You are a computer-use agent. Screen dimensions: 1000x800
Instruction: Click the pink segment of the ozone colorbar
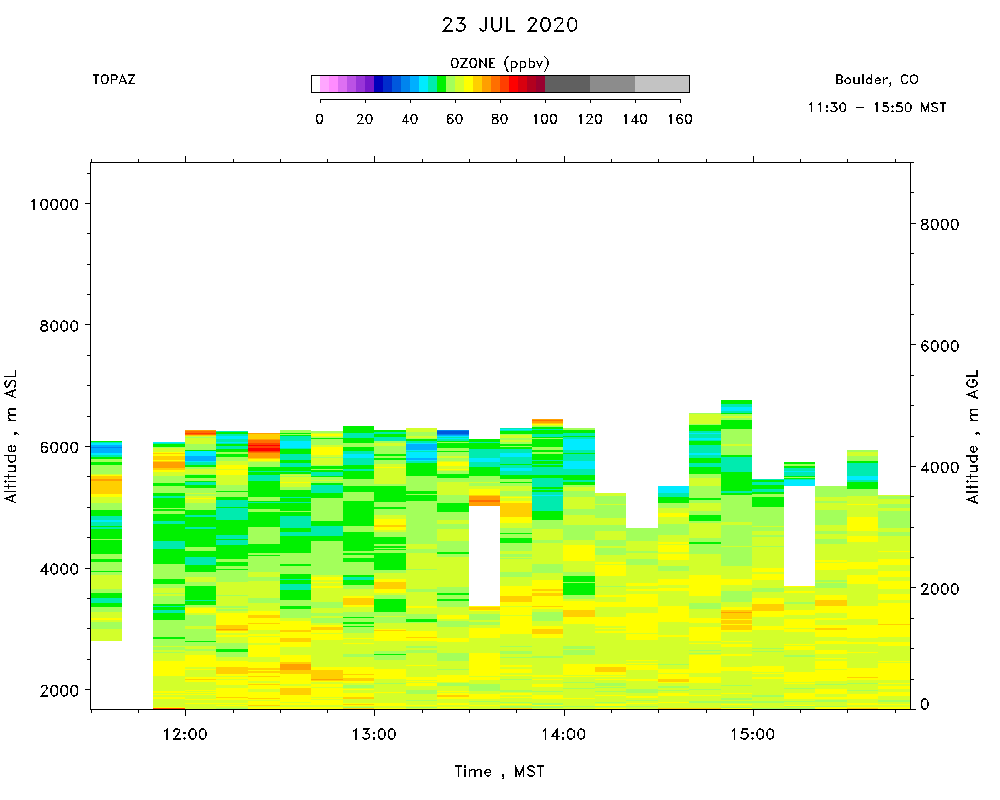click(x=328, y=84)
